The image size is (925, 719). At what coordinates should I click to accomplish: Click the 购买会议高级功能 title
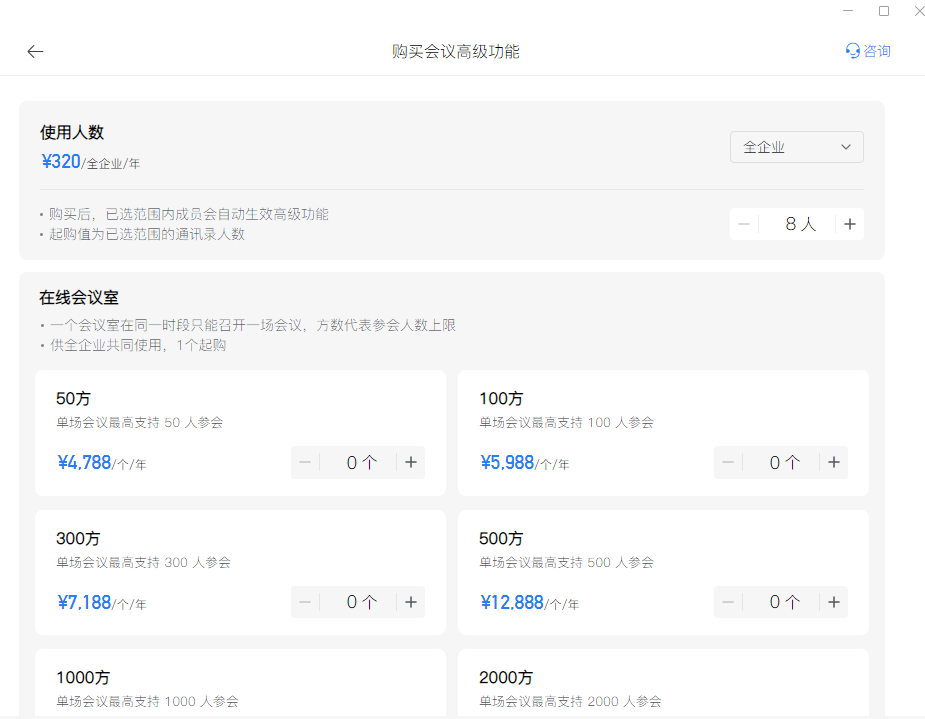click(455, 51)
